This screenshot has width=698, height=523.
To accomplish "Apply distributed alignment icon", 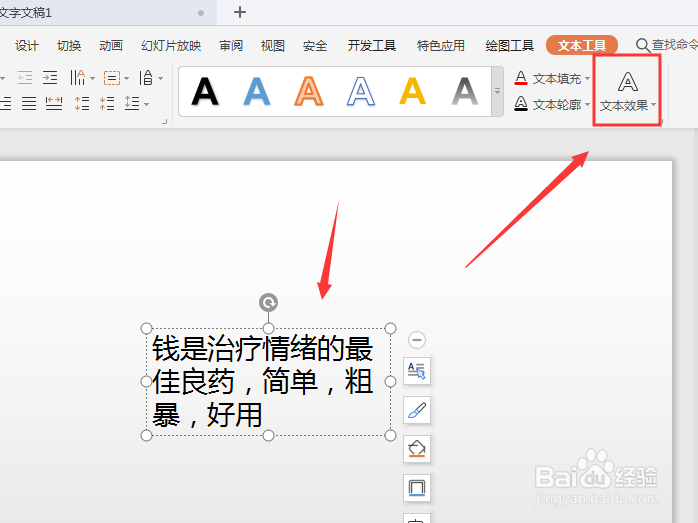I will click(x=54, y=104).
